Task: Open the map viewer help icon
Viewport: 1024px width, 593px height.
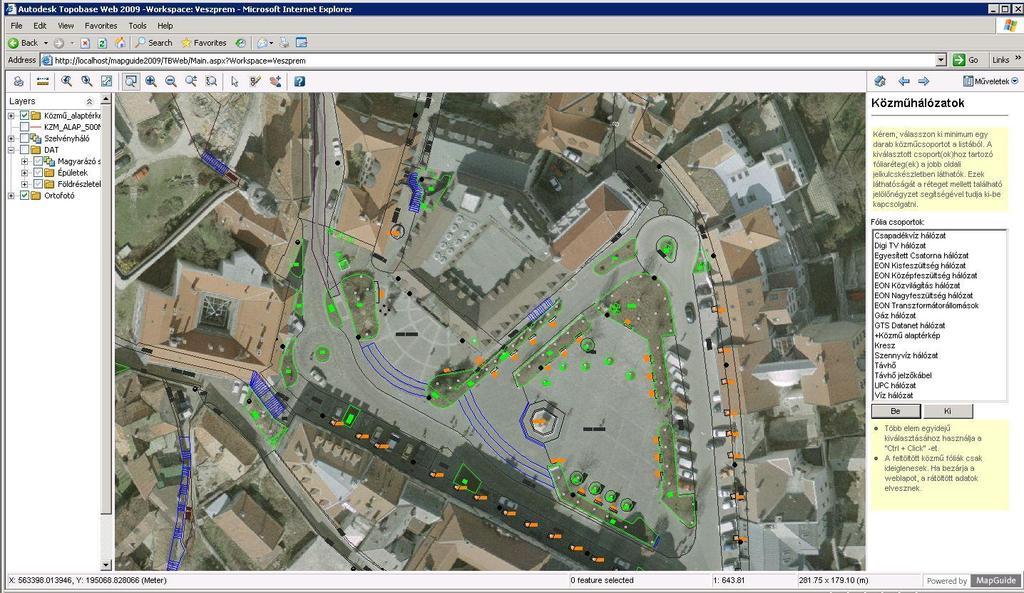Action: coord(299,82)
